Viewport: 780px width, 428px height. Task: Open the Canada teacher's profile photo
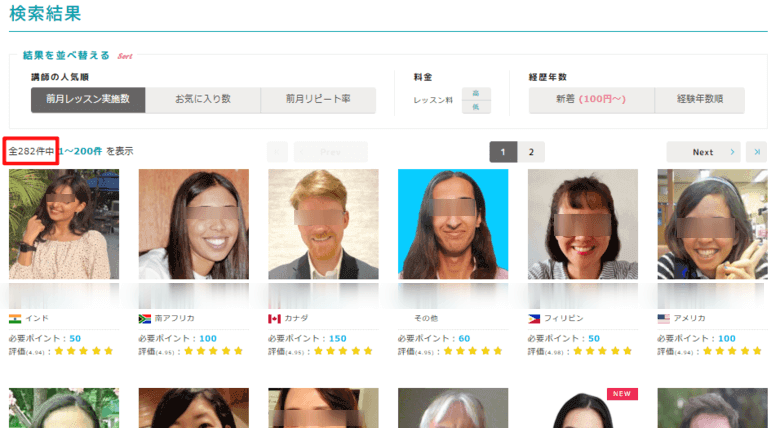(323, 224)
